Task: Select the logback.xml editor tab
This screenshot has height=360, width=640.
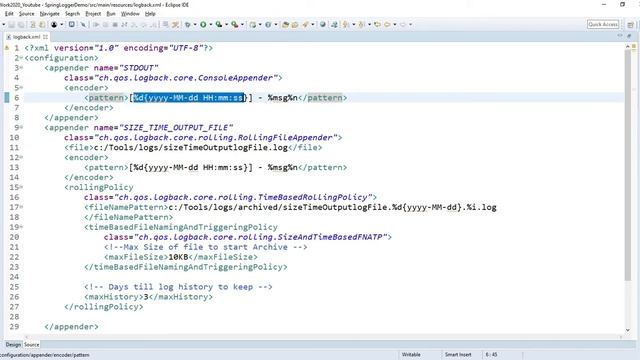Action: (26, 37)
